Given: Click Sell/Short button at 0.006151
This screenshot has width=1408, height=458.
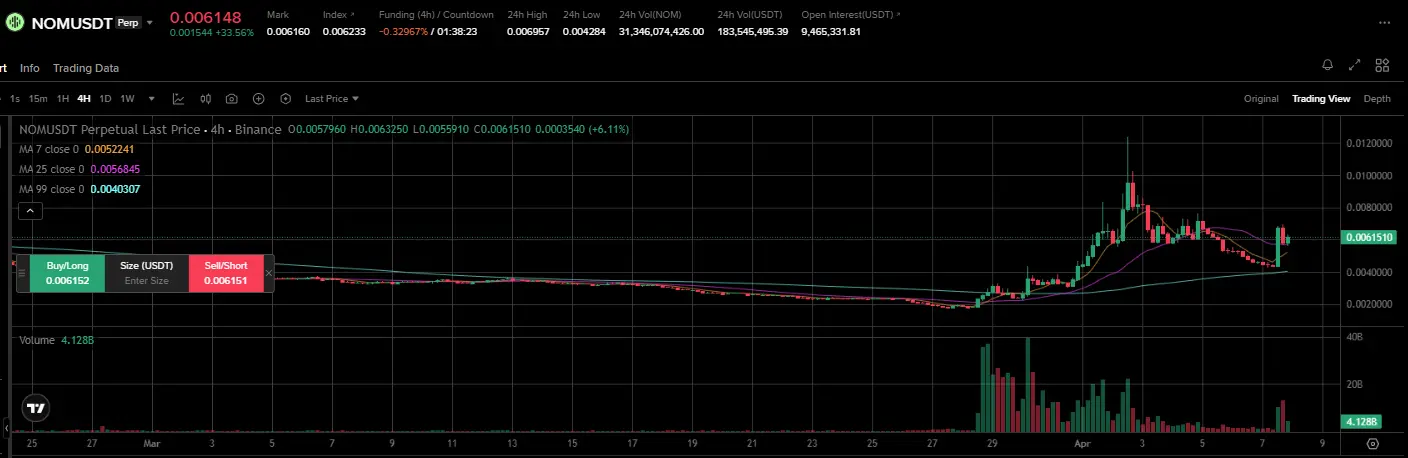Looking at the screenshot, I should pyautogui.click(x=226, y=273).
